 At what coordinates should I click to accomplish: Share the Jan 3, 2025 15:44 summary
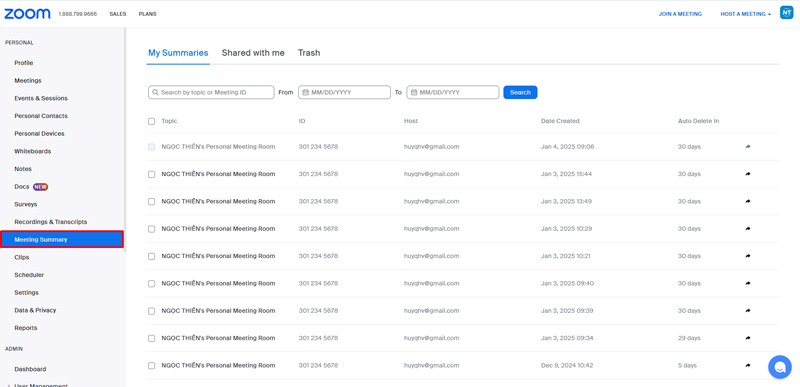[748, 174]
